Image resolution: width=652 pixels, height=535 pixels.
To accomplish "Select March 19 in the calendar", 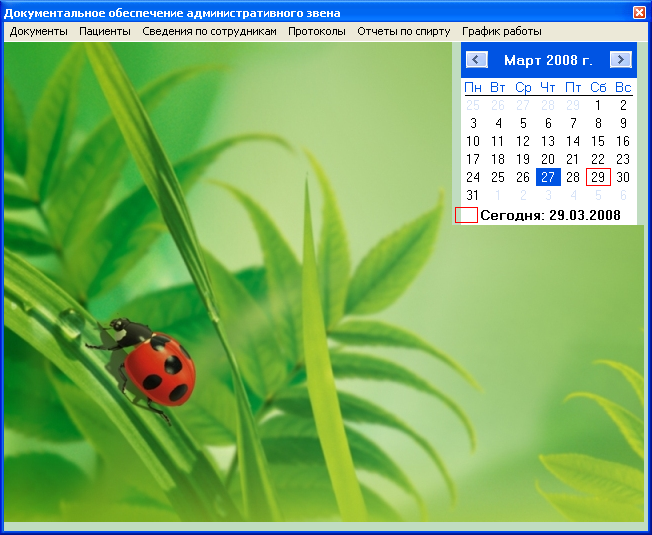I will pyautogui.click(x=523, y=159).
